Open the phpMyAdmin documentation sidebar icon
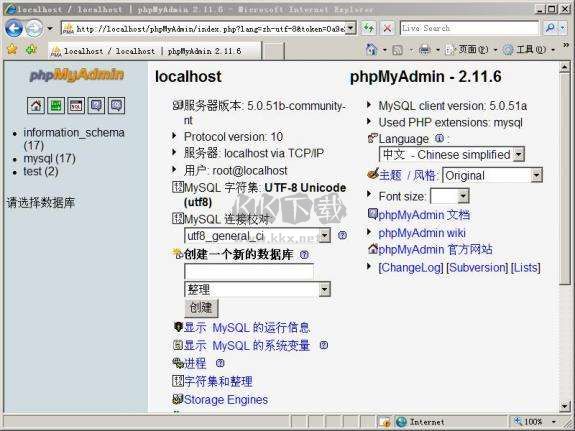Viewport: 575px width, 431px height. [96, 106]
